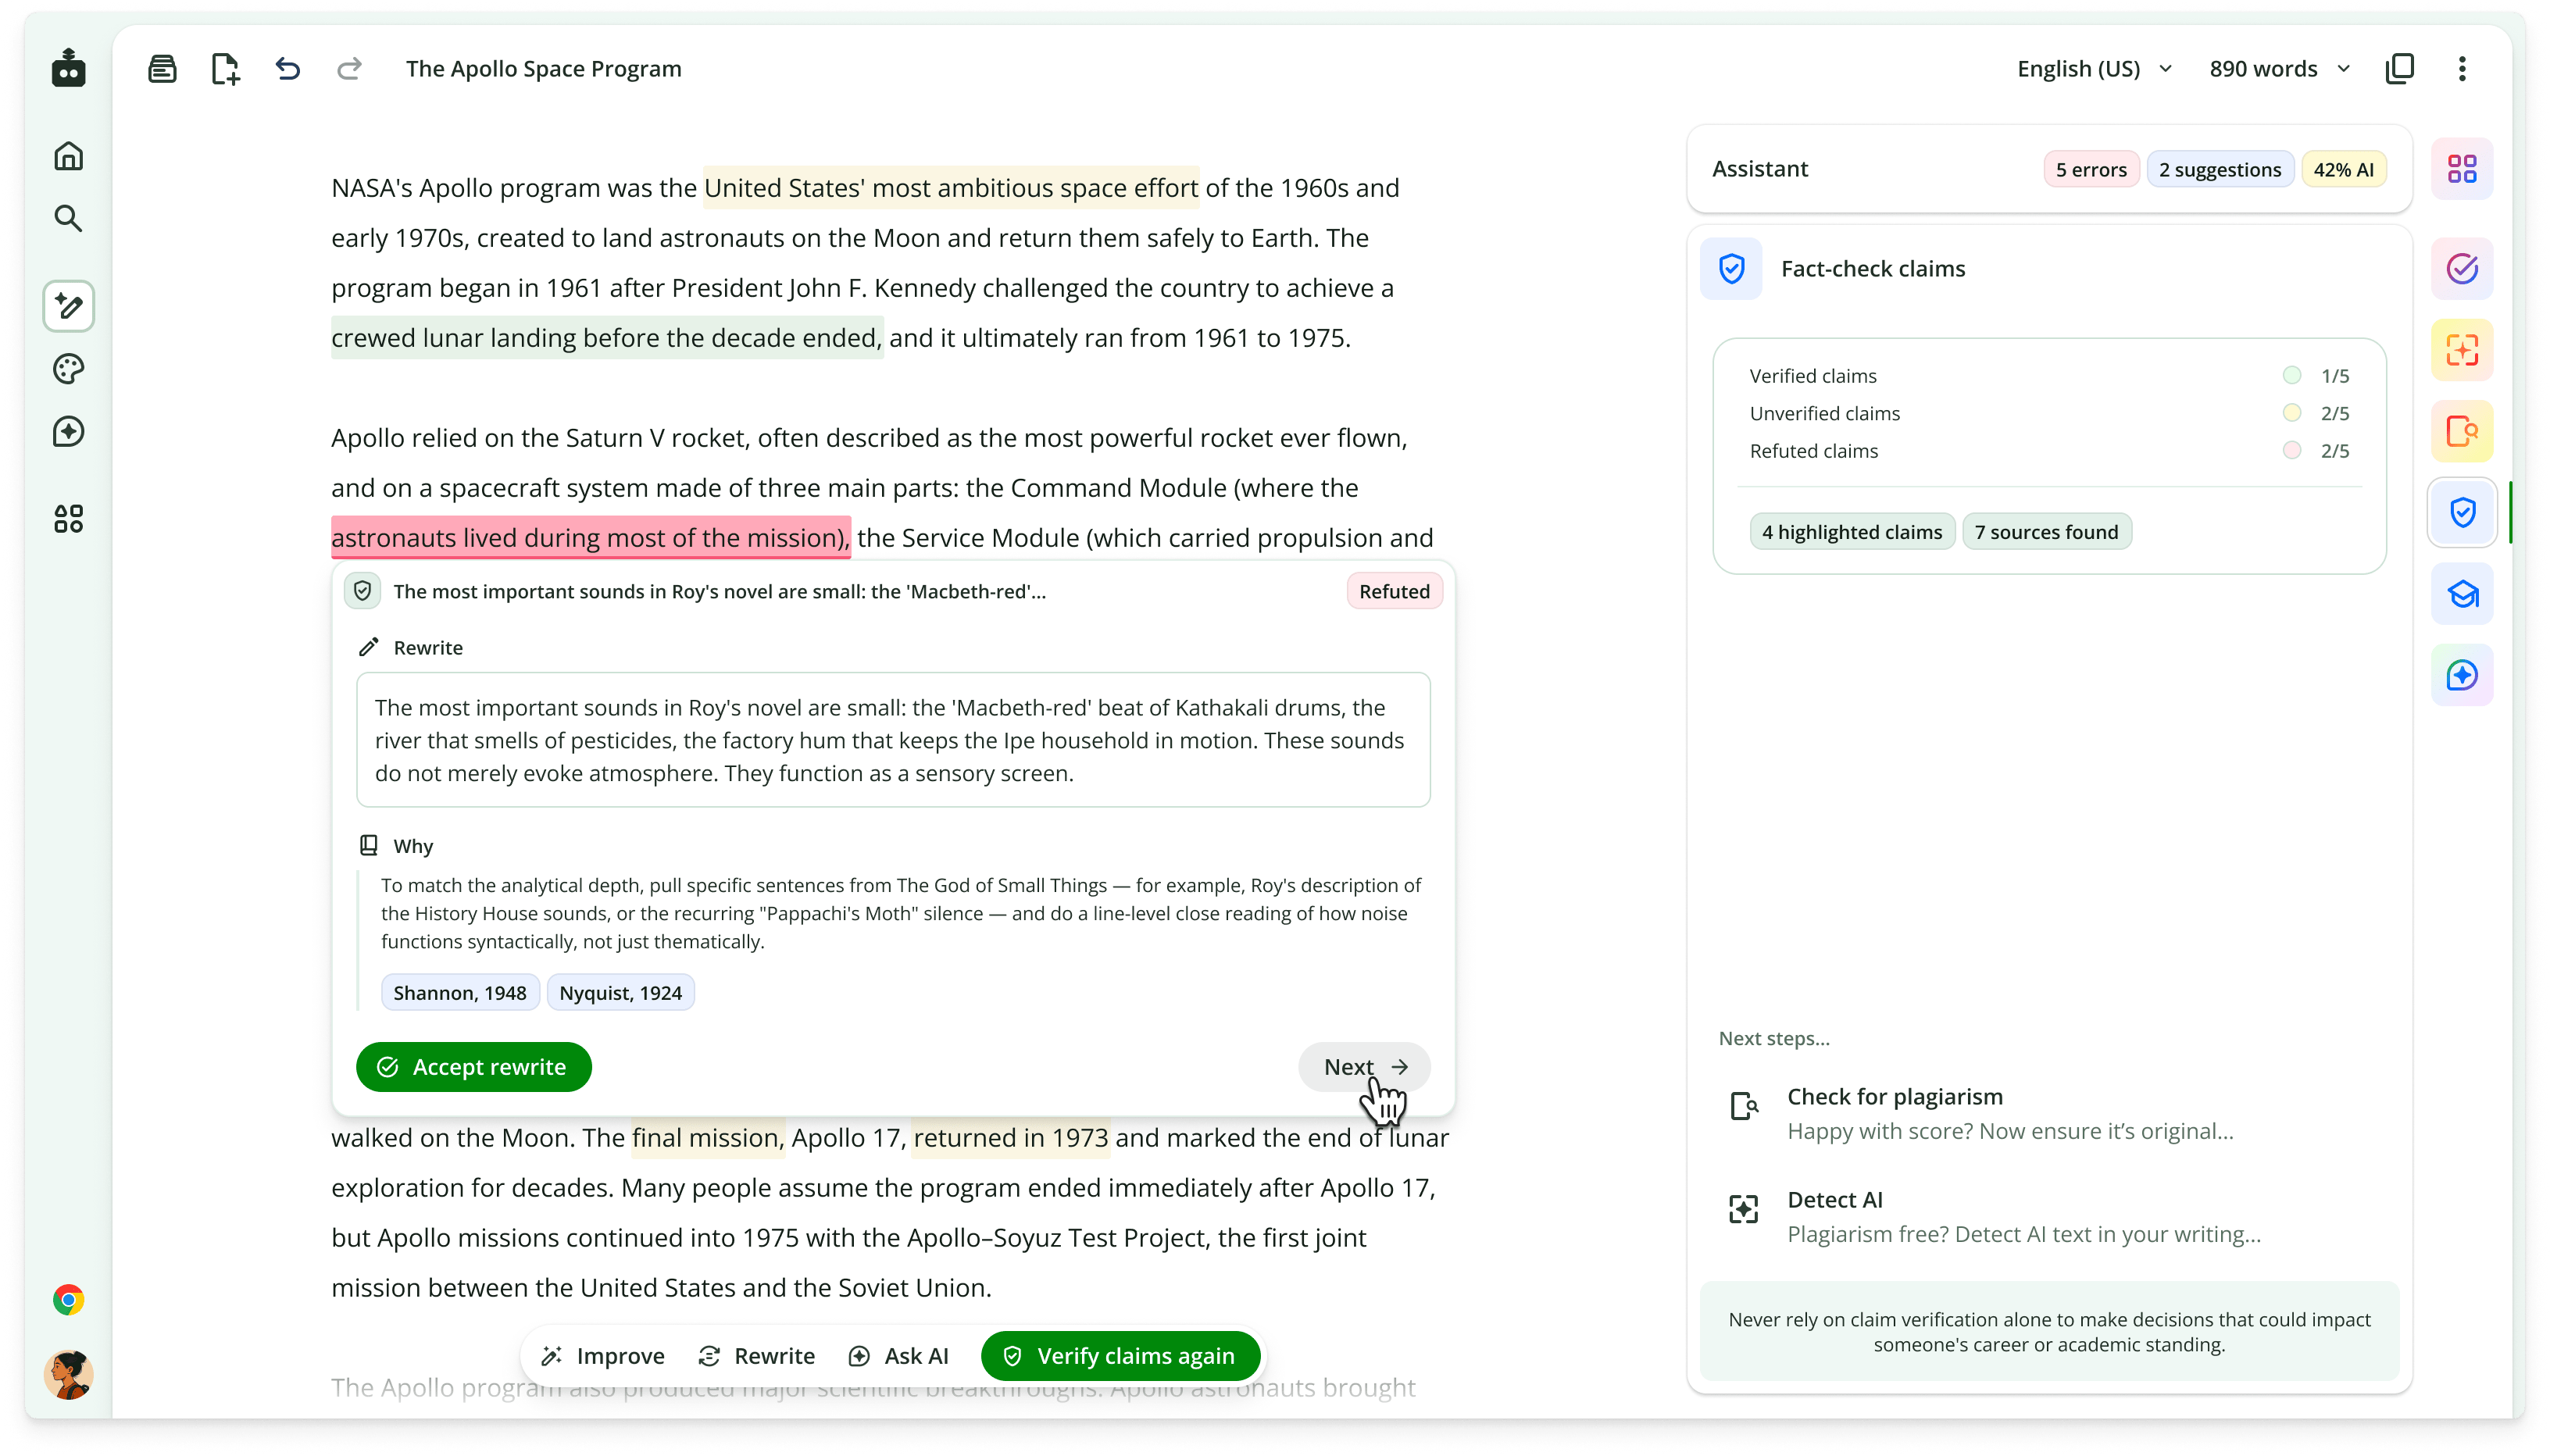The height and width of the screenshot is (1456, 2550).
Task: Click the Chrome icon in left sidebar
Action: (x=68, y=1300)
